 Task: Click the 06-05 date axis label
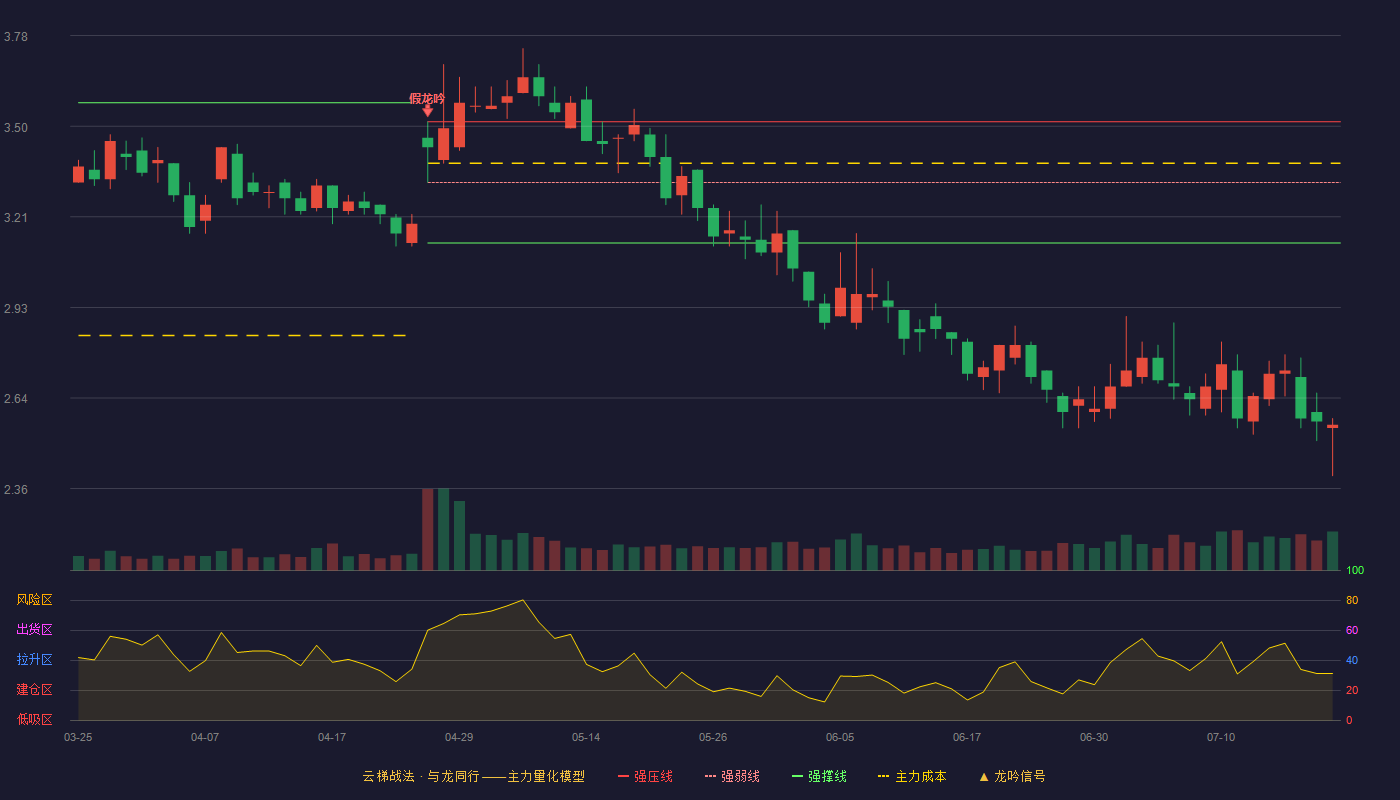(840, 737)
